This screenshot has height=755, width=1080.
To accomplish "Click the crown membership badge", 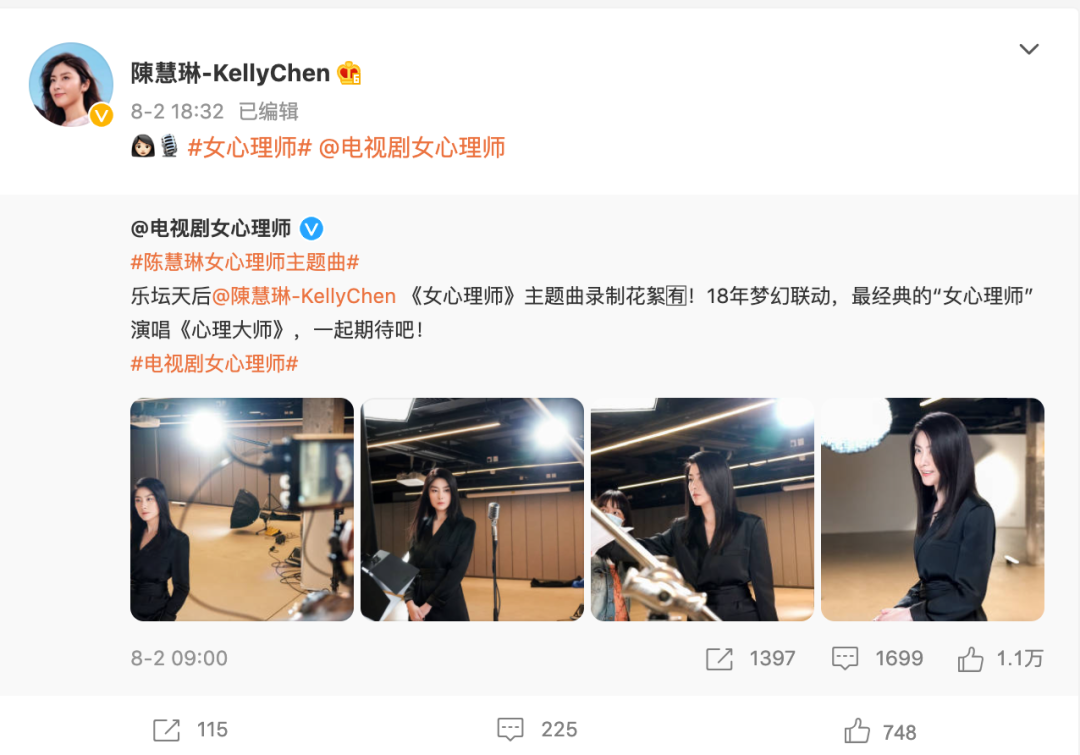I will [349, 73].
